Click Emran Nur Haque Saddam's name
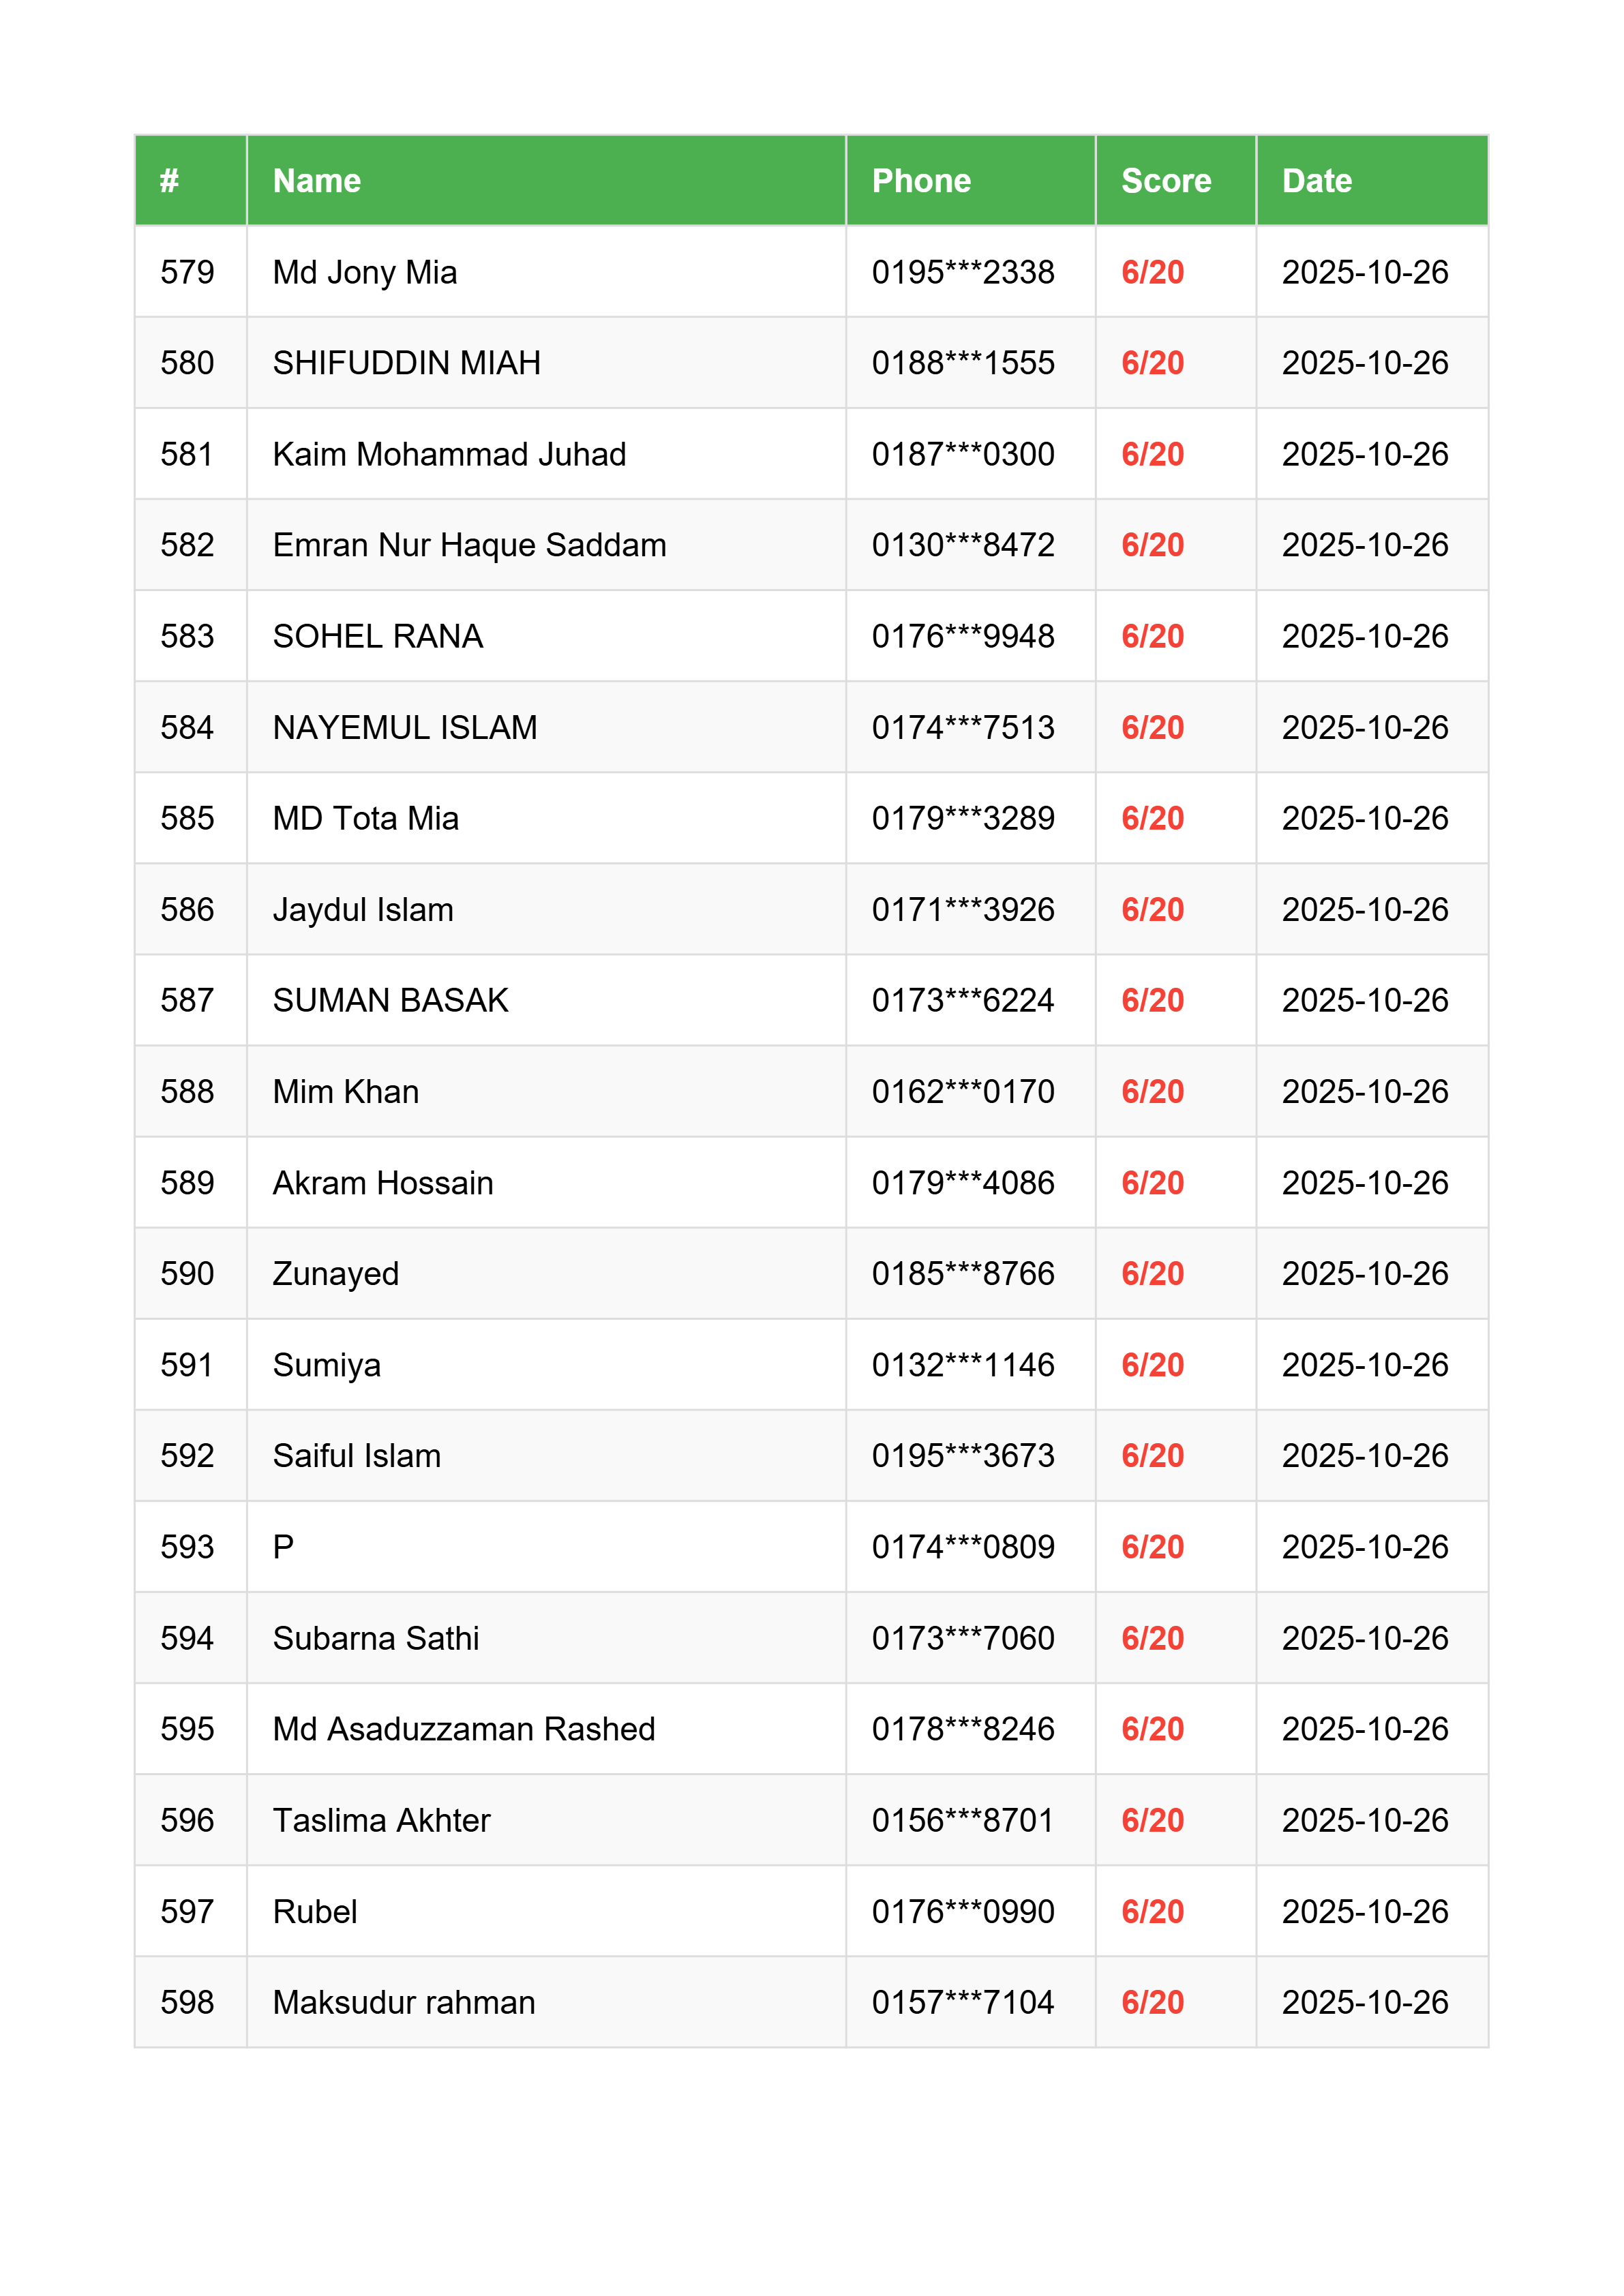This screenshot has width=1624, height=2296. click(469, 545)
